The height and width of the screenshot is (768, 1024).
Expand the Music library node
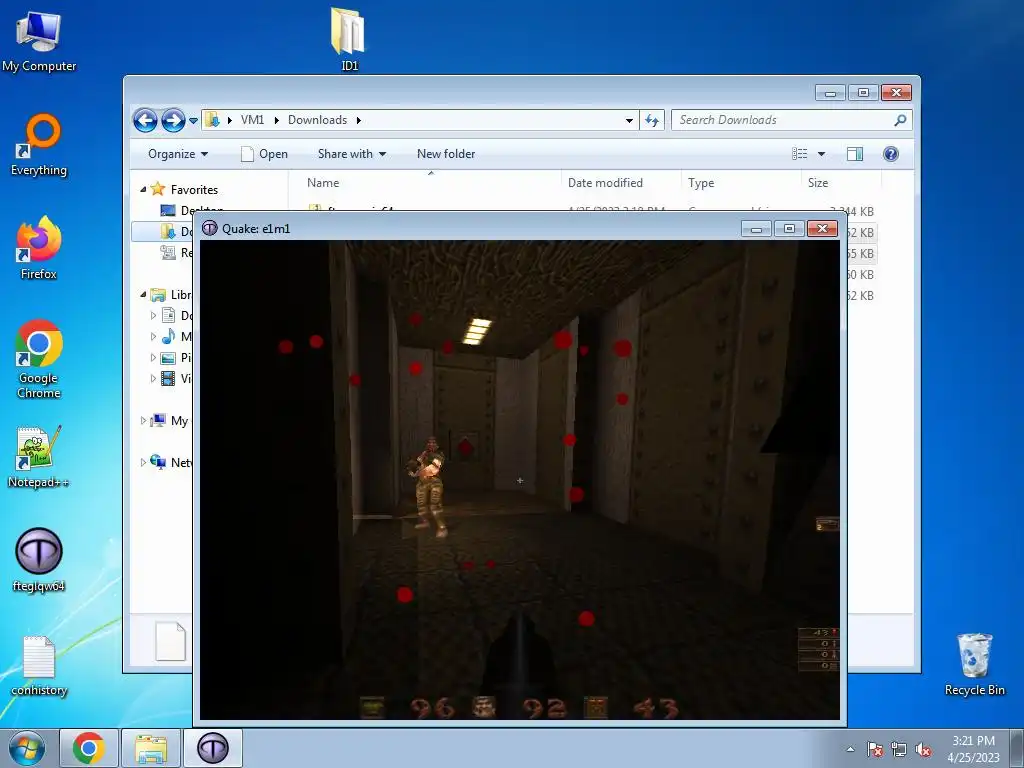153,336
